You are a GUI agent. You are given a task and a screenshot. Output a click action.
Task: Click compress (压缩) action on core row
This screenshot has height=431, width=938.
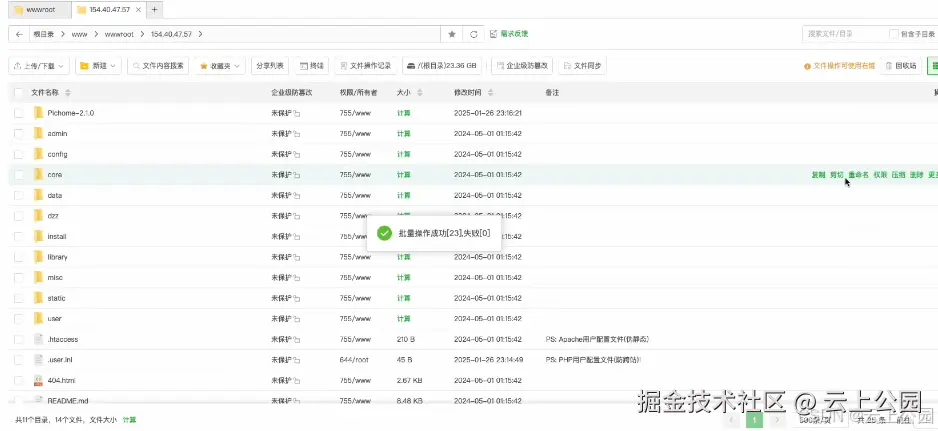(x=899, y=175)
